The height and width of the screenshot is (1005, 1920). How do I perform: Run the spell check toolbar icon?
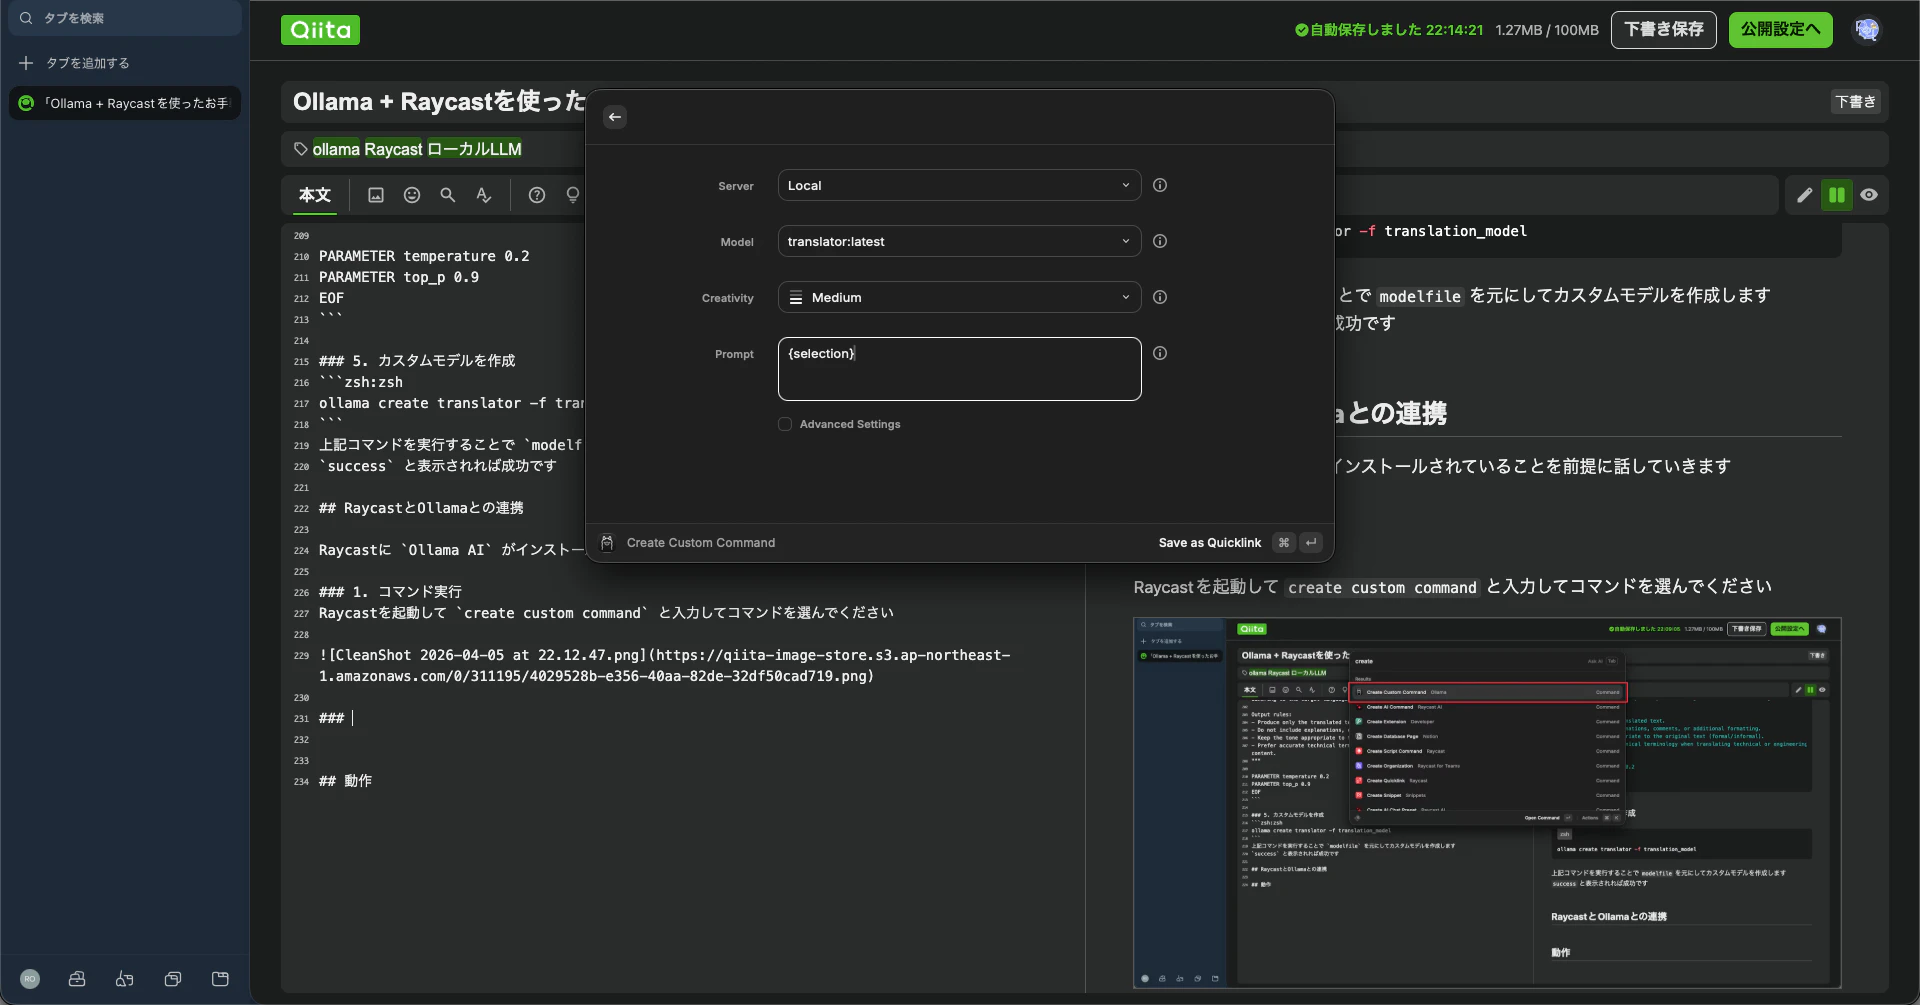(484, 195)
